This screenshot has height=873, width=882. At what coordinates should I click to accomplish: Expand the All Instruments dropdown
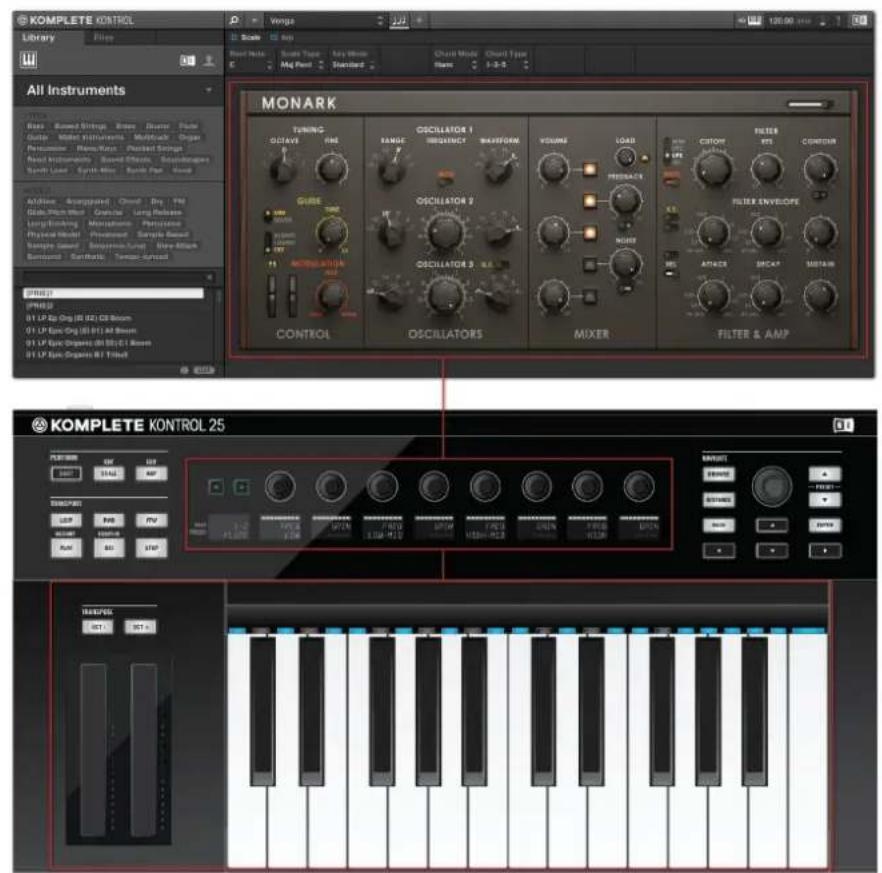tap(209, 90)
